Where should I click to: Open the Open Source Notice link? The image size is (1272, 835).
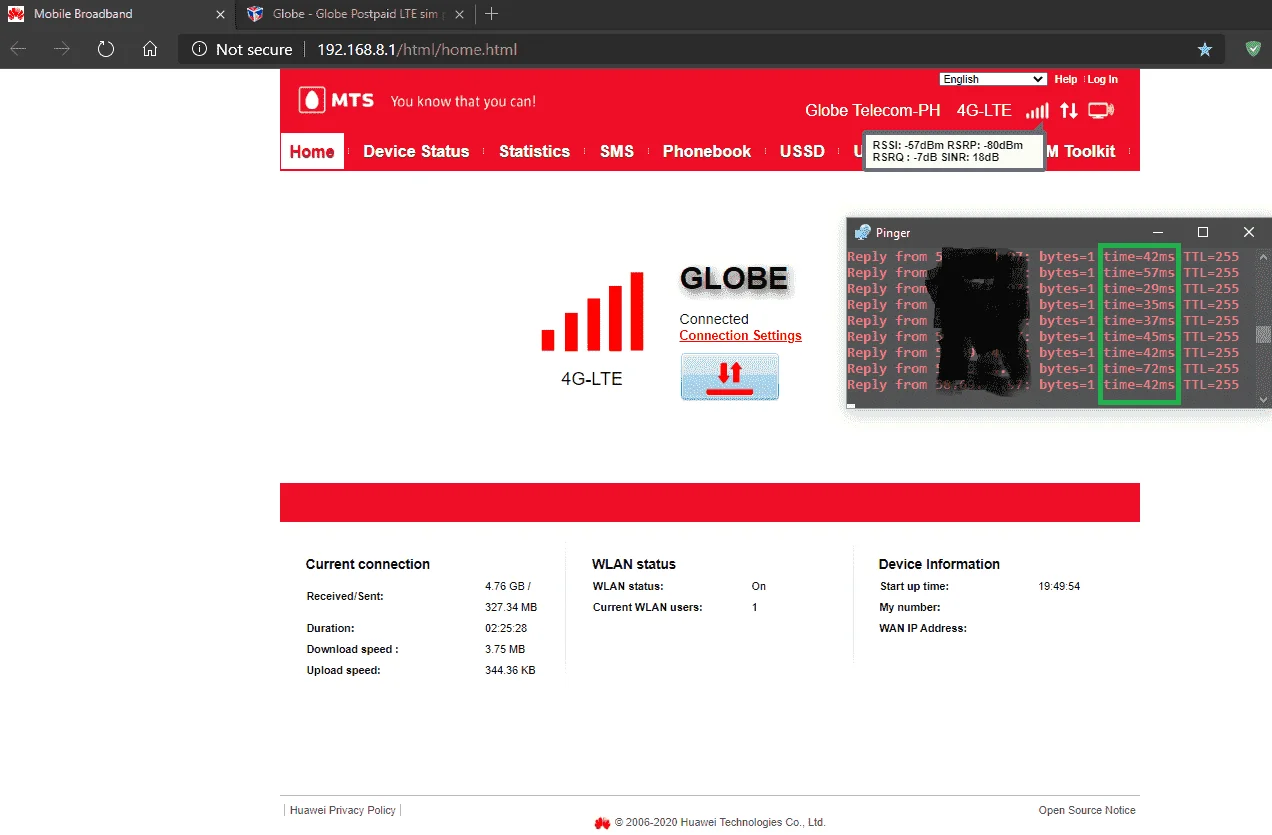[x=1087, y=810]
